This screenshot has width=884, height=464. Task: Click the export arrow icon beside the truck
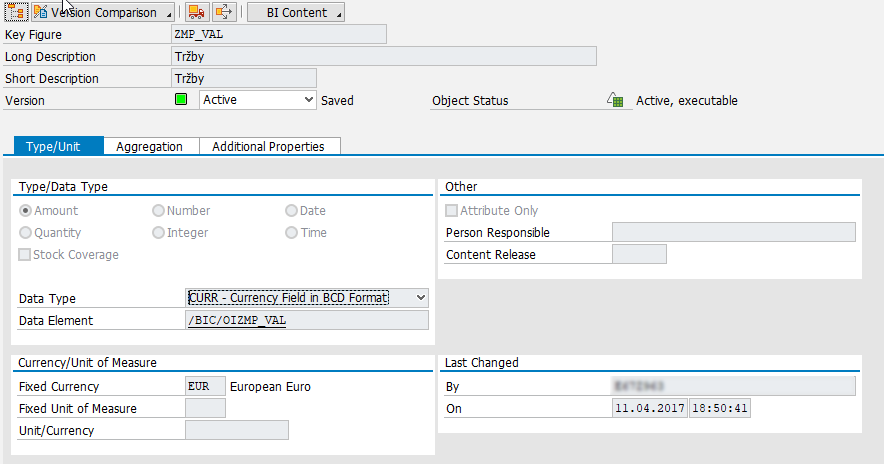224,12
